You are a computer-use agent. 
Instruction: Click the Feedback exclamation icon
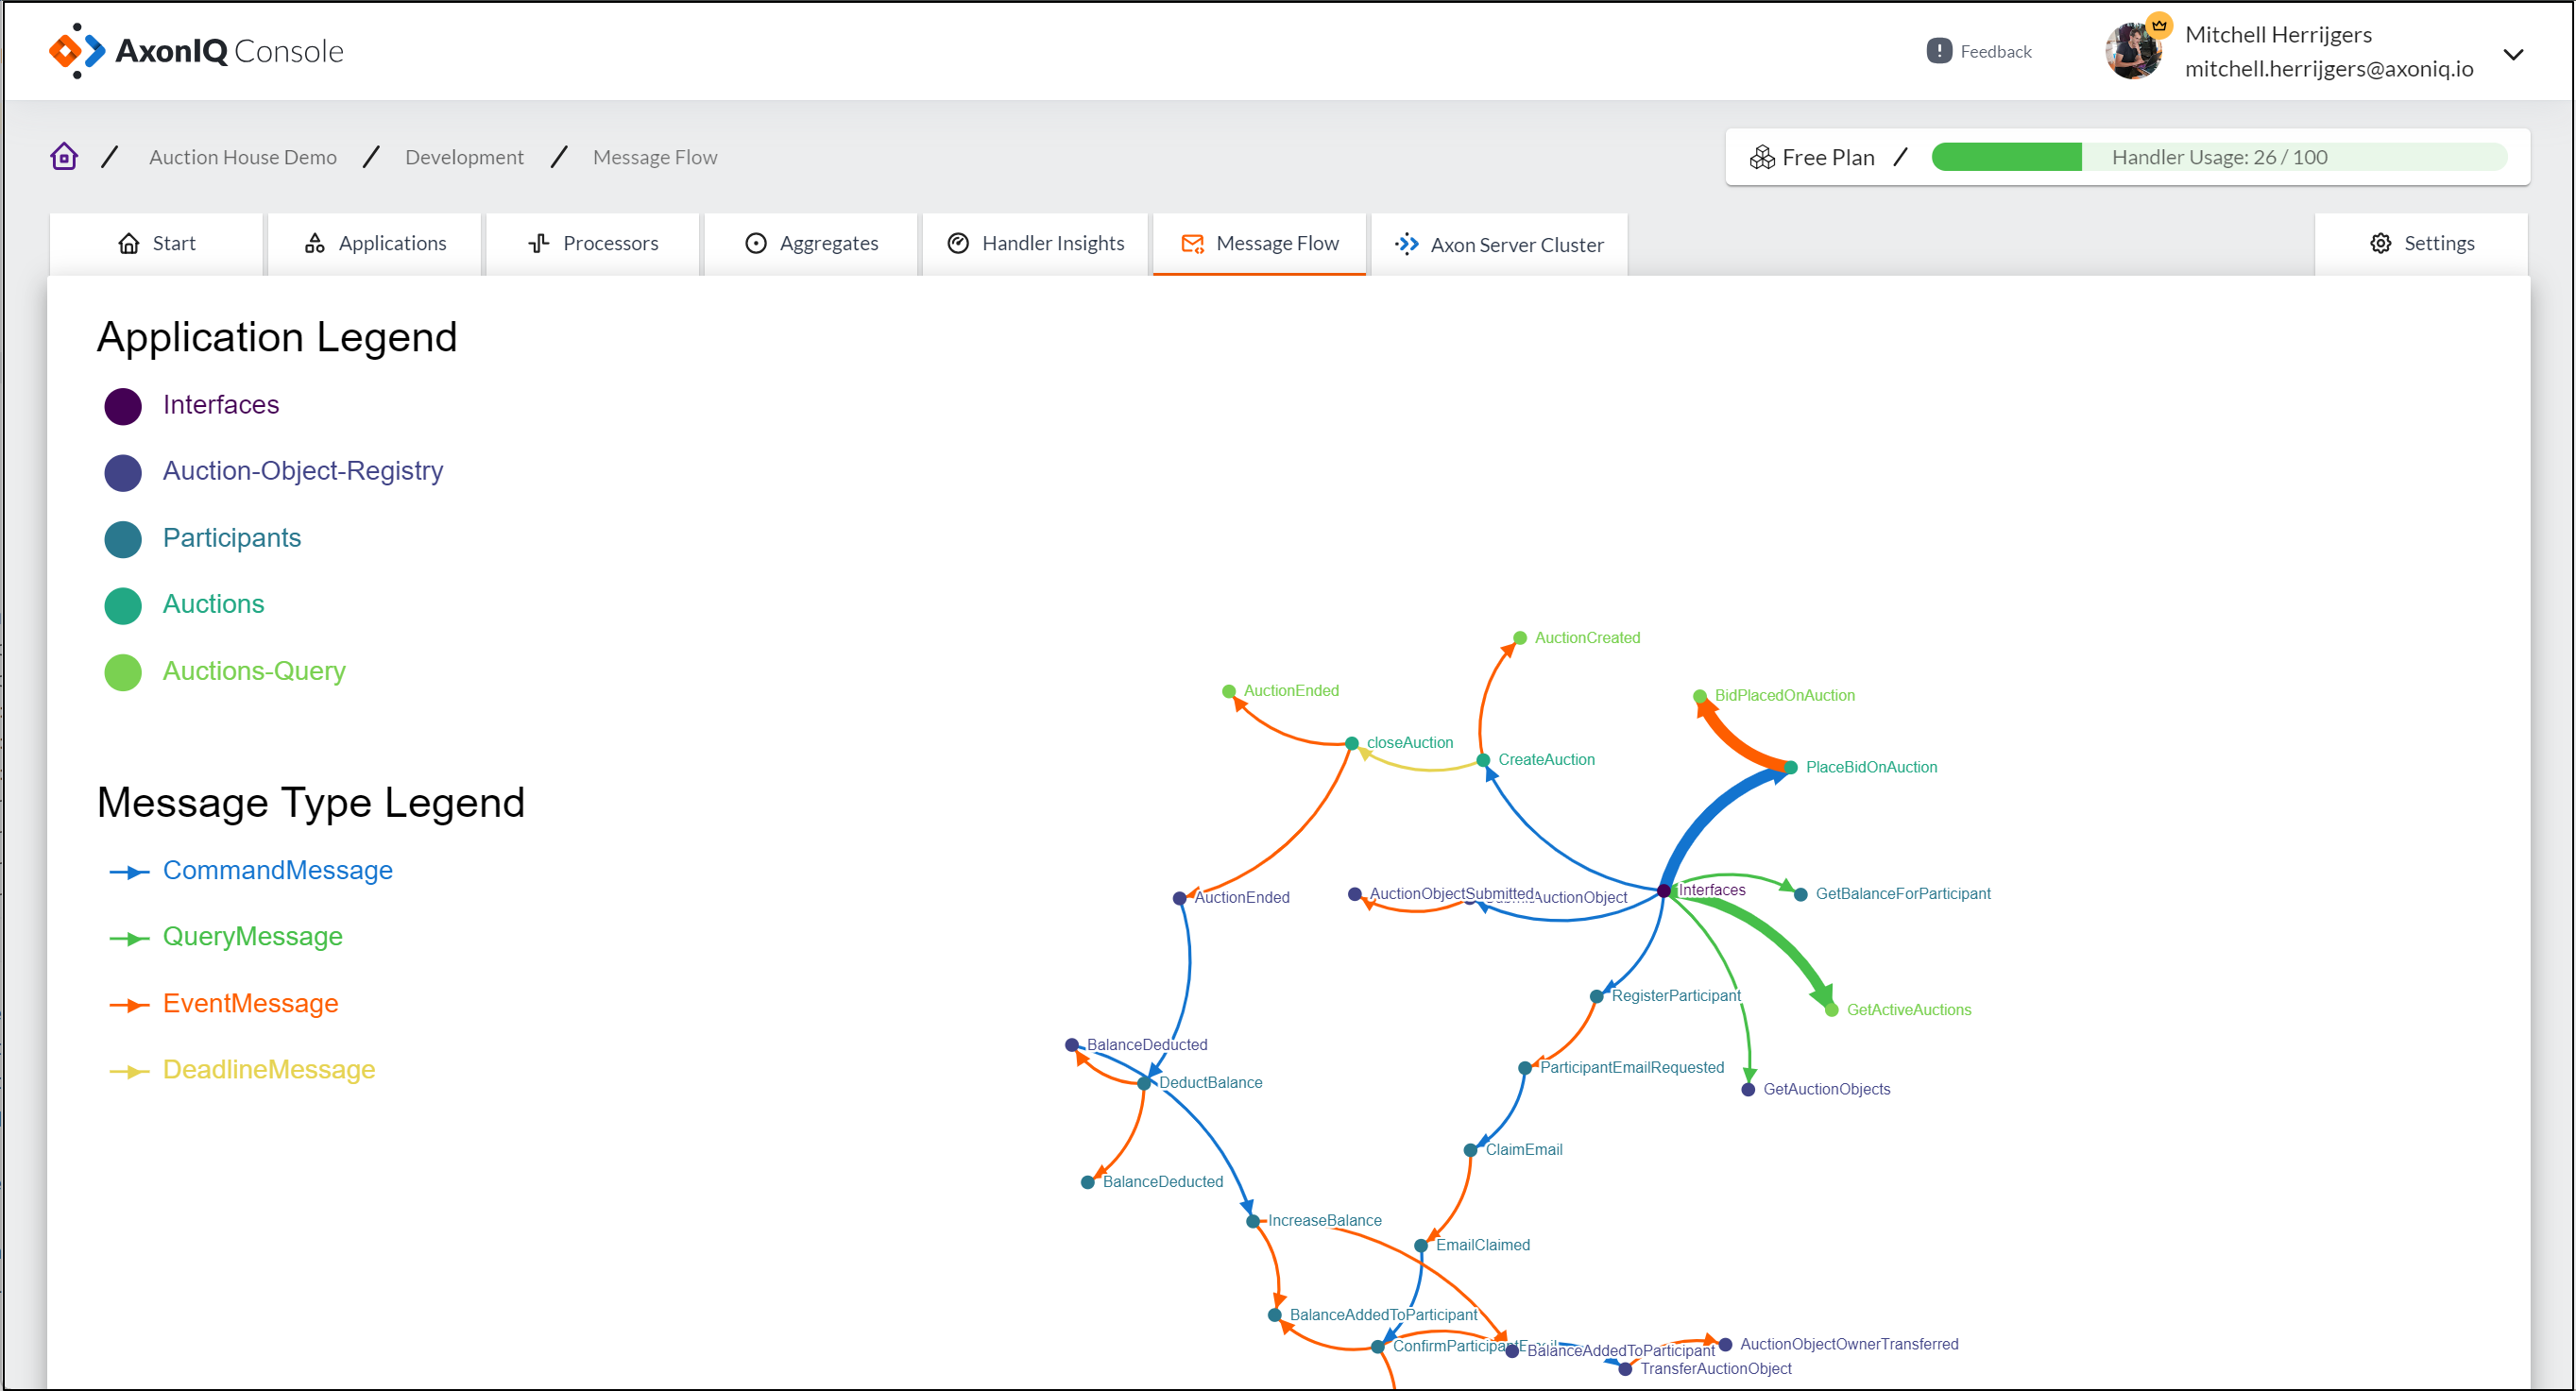coord(1938,51)
